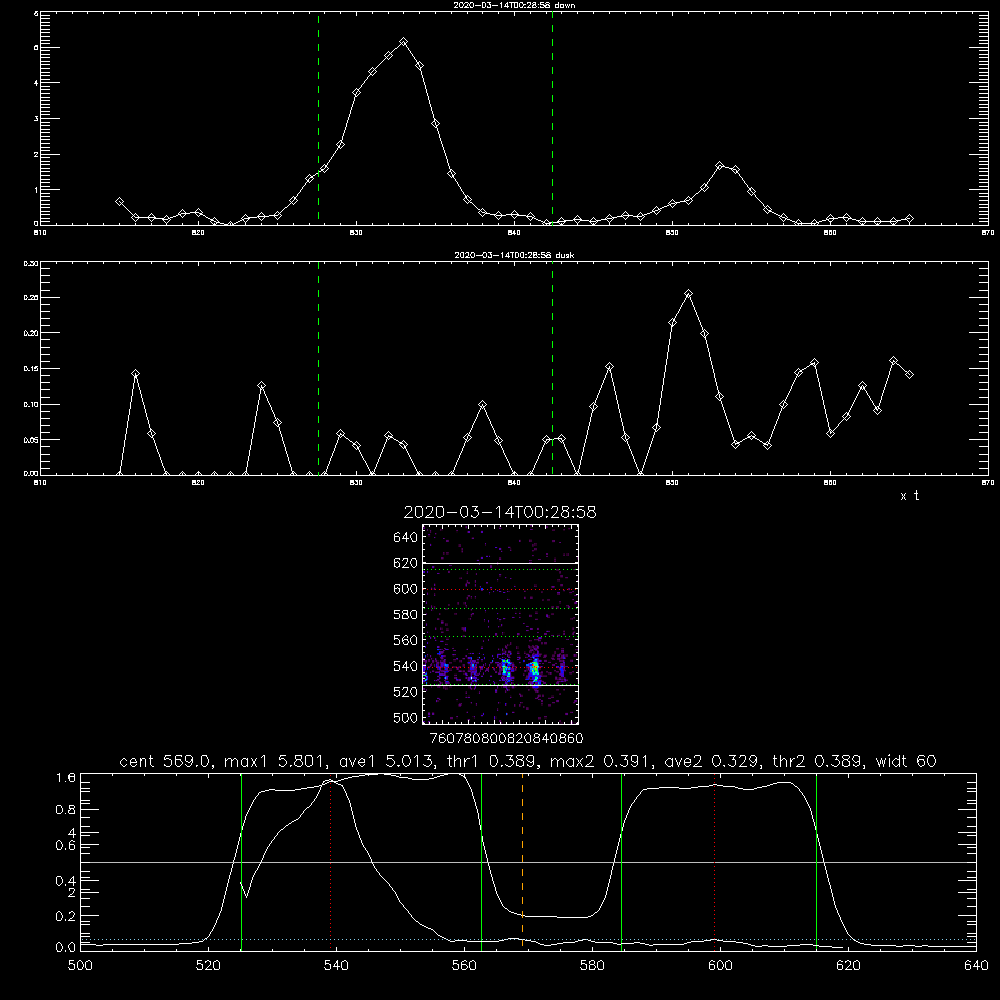Click the '600' x-axis label of bottom plot
The image size is (1000, 1000).
[721, 966]
